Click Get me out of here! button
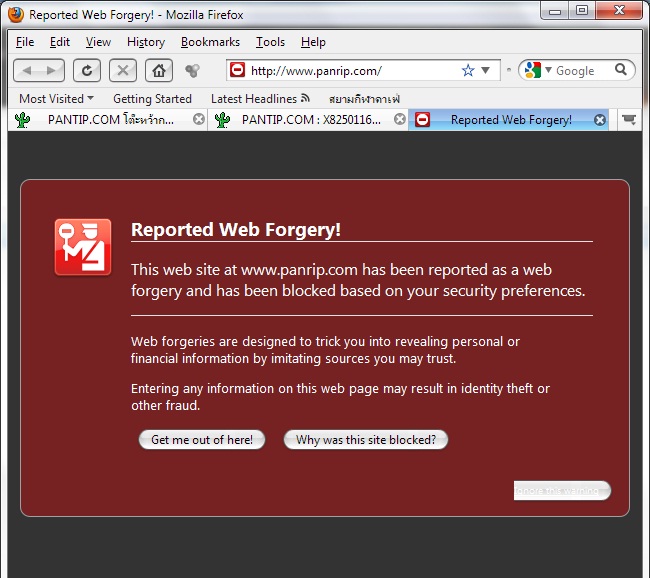650x578 pixels. pyautogui.click(x=202, y=440)
